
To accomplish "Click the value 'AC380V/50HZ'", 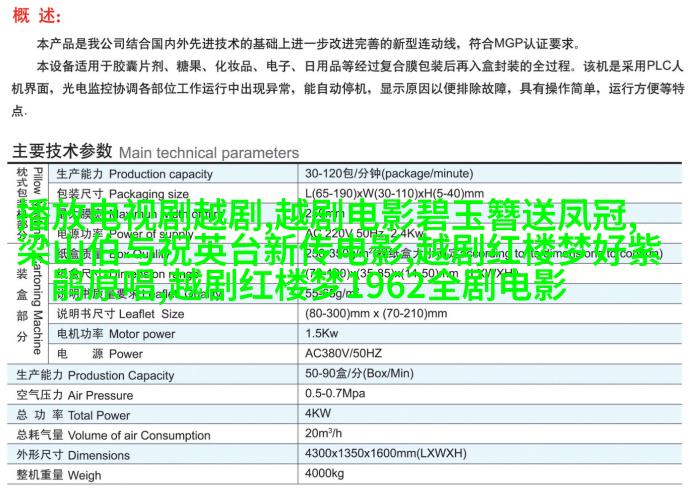I will 343,353.
